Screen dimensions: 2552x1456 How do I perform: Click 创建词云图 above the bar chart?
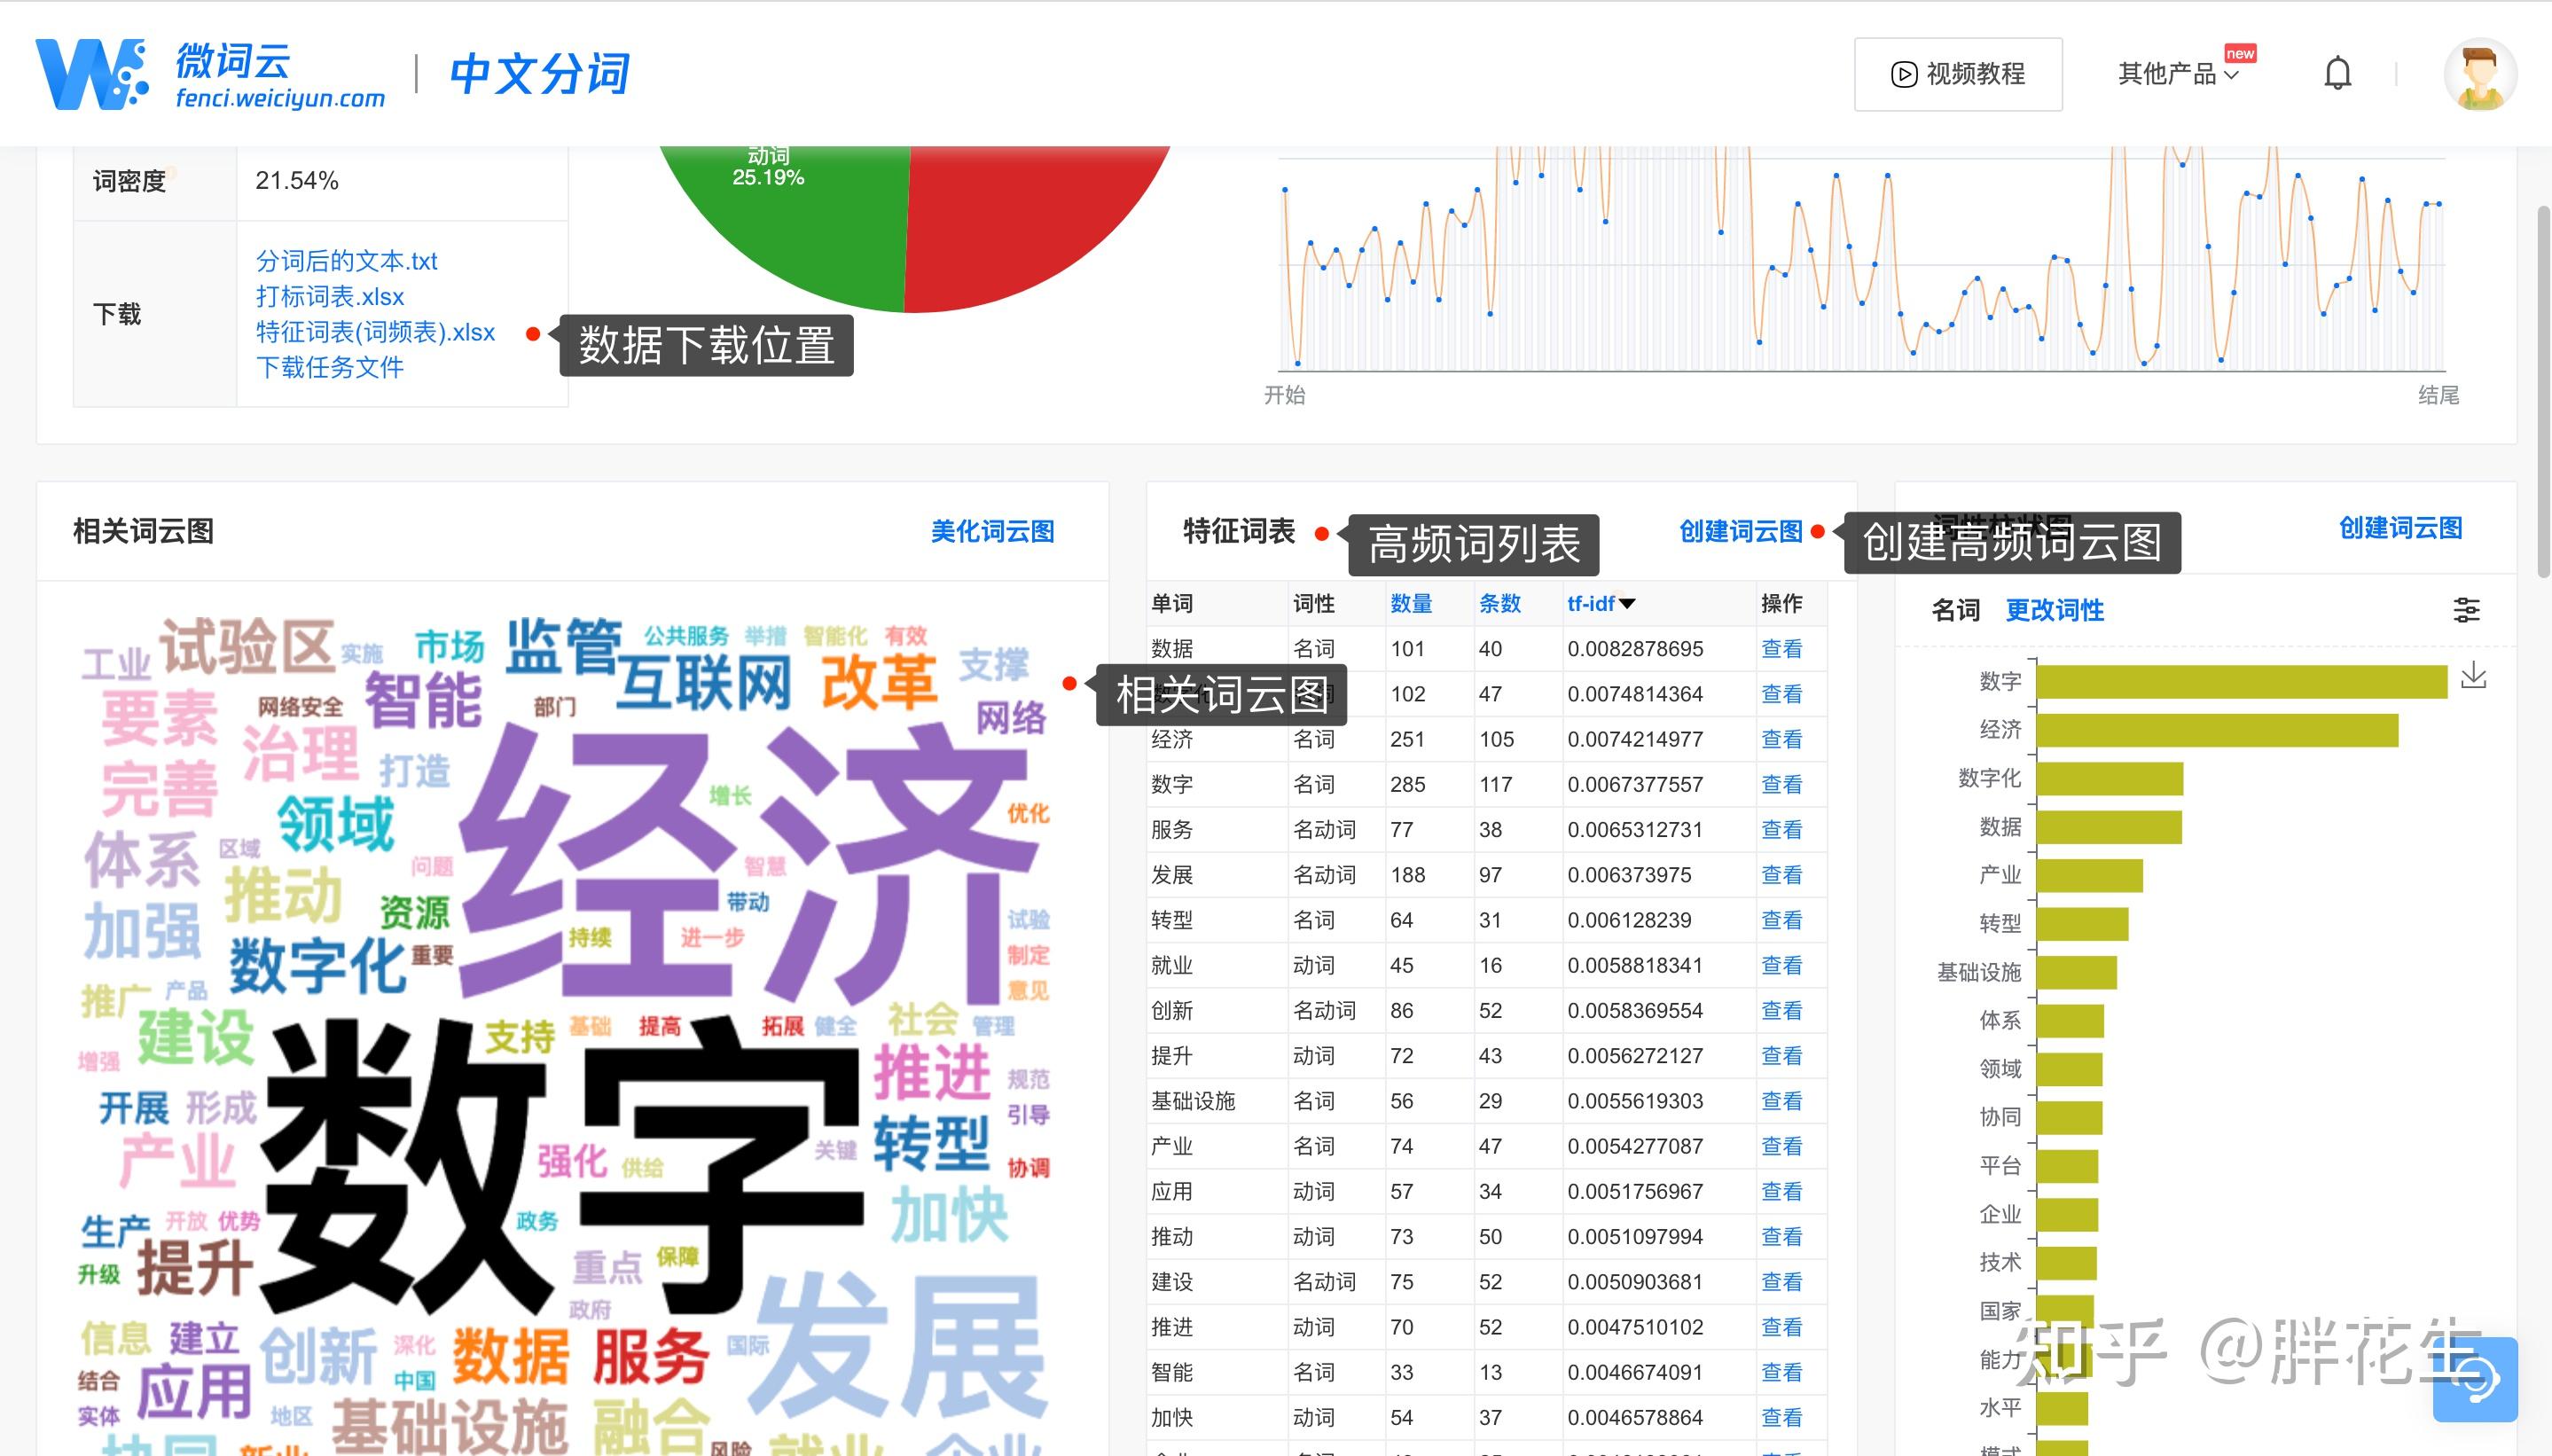[2400, 527]
